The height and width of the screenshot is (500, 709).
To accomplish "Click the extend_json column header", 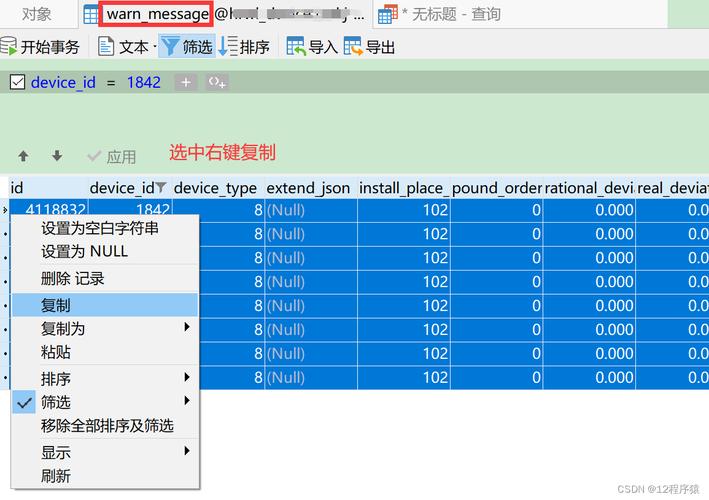I will pyautogui.click(x=311, y=188).
